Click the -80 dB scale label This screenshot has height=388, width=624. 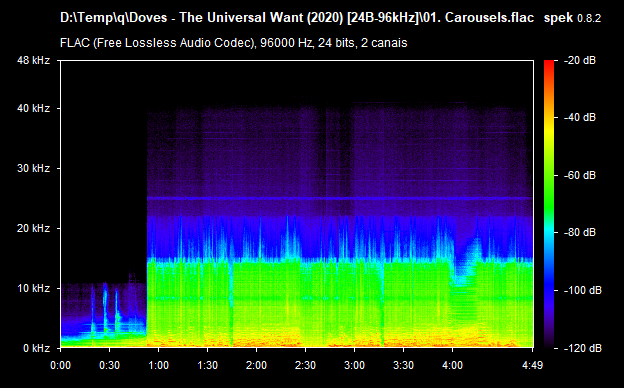(x=580, y=232)
